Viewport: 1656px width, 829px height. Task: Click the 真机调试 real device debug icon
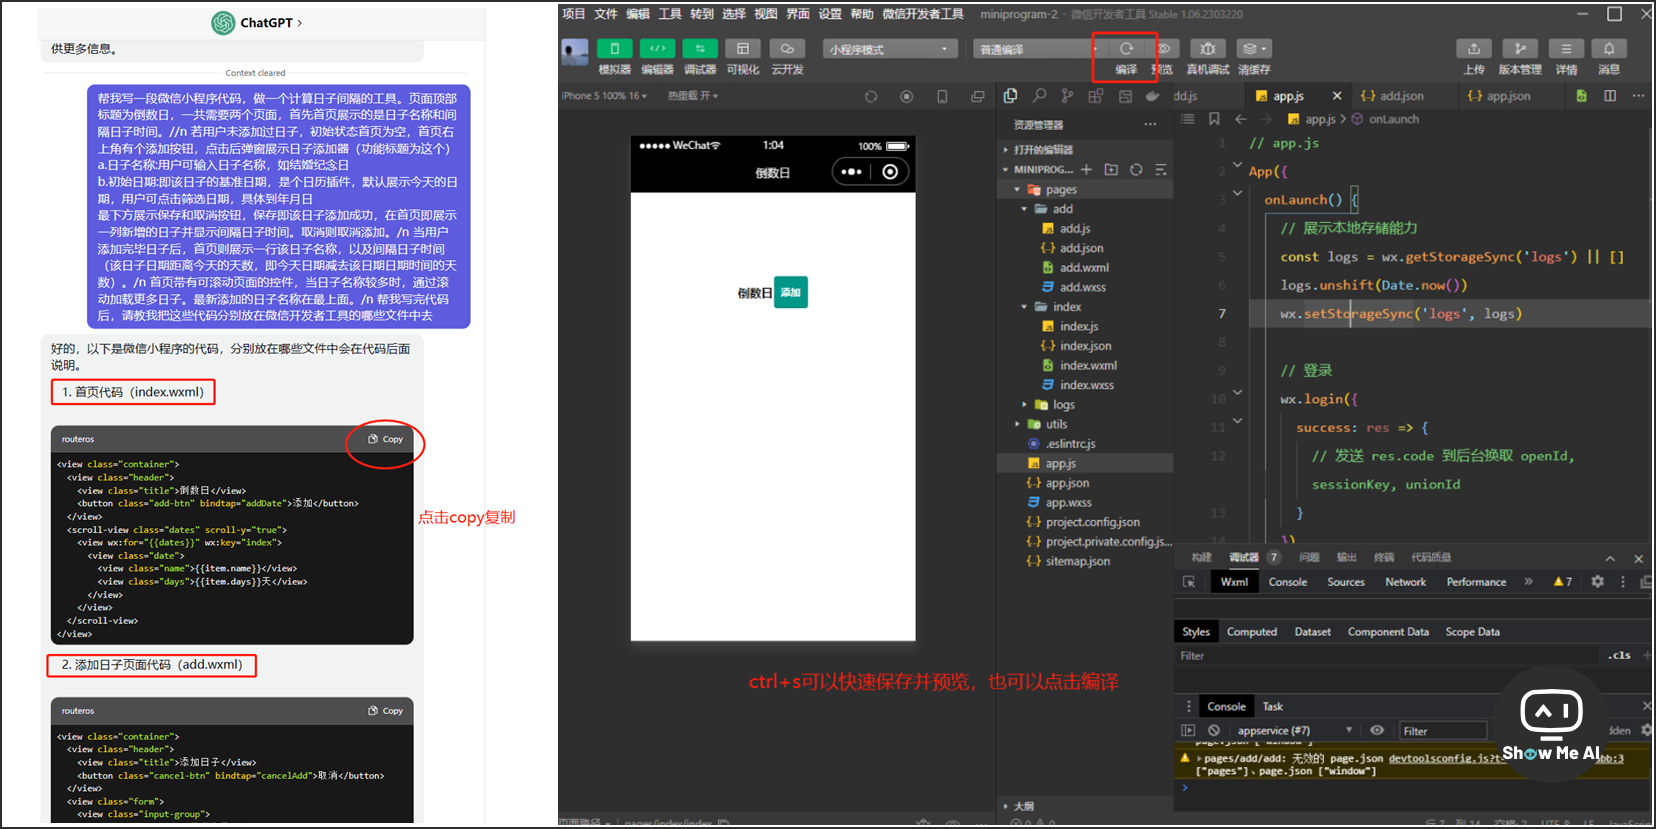[x=1208, y=48]
